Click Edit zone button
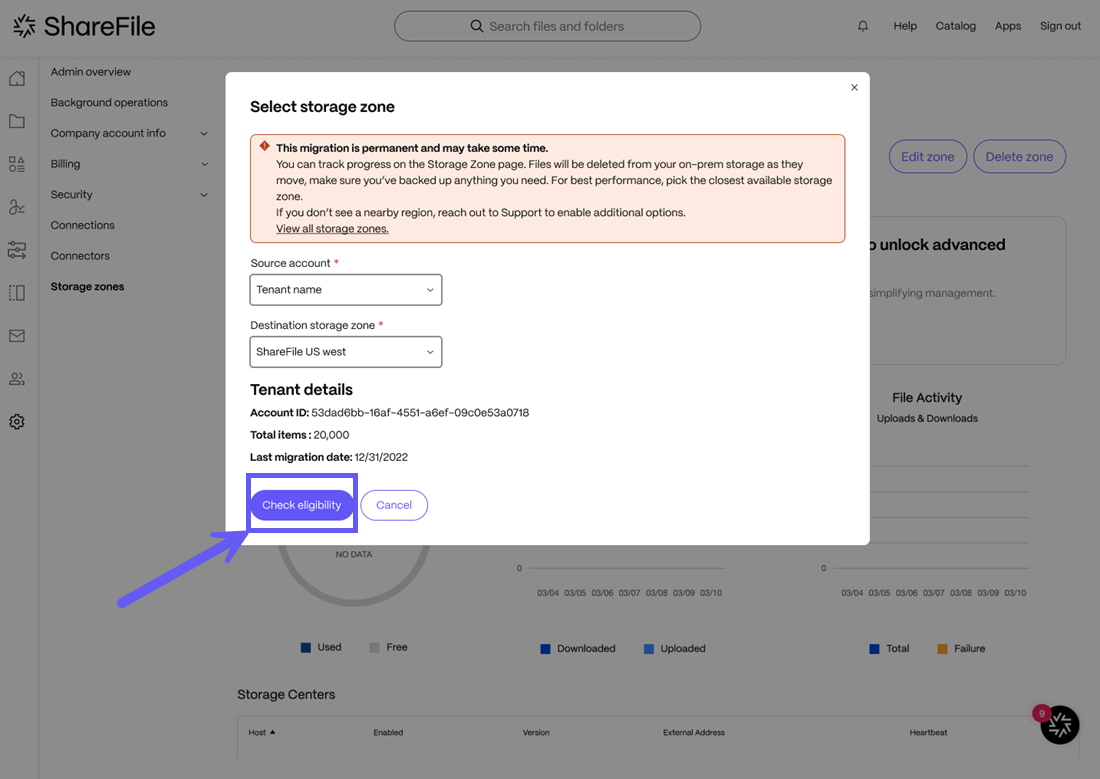This screenshot has height=779, width=1100. pyautogui.click(x=927, y=157)
